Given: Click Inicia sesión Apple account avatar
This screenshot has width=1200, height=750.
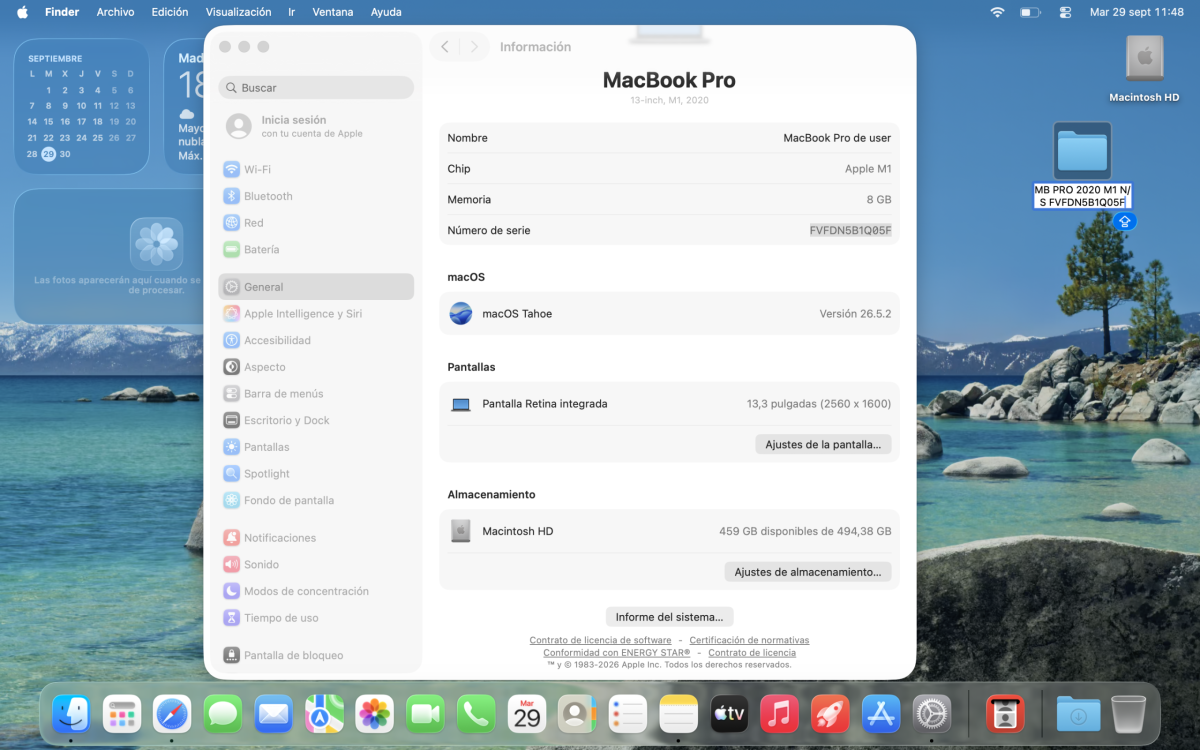Looking at the screenshot, I should pyautogui.click(x=238, y=126).
